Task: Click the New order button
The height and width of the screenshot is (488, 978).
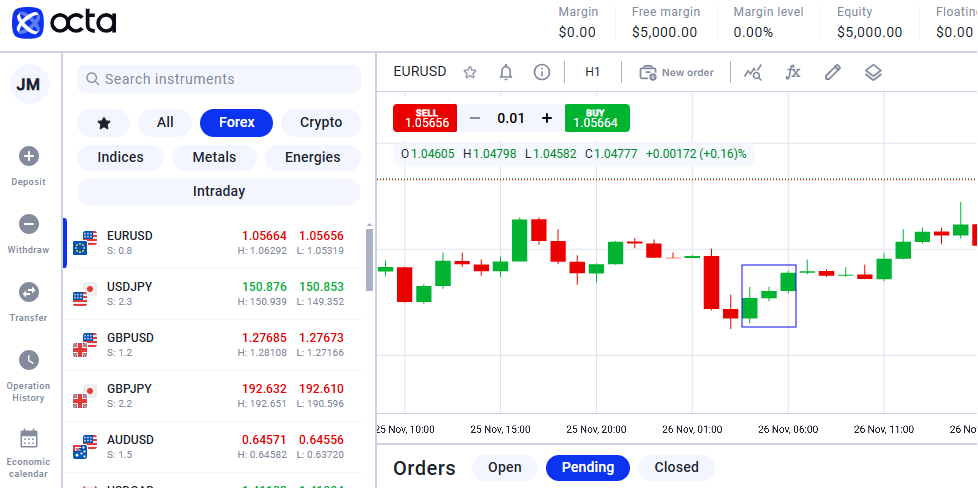Action: click(x=677, y=72)
